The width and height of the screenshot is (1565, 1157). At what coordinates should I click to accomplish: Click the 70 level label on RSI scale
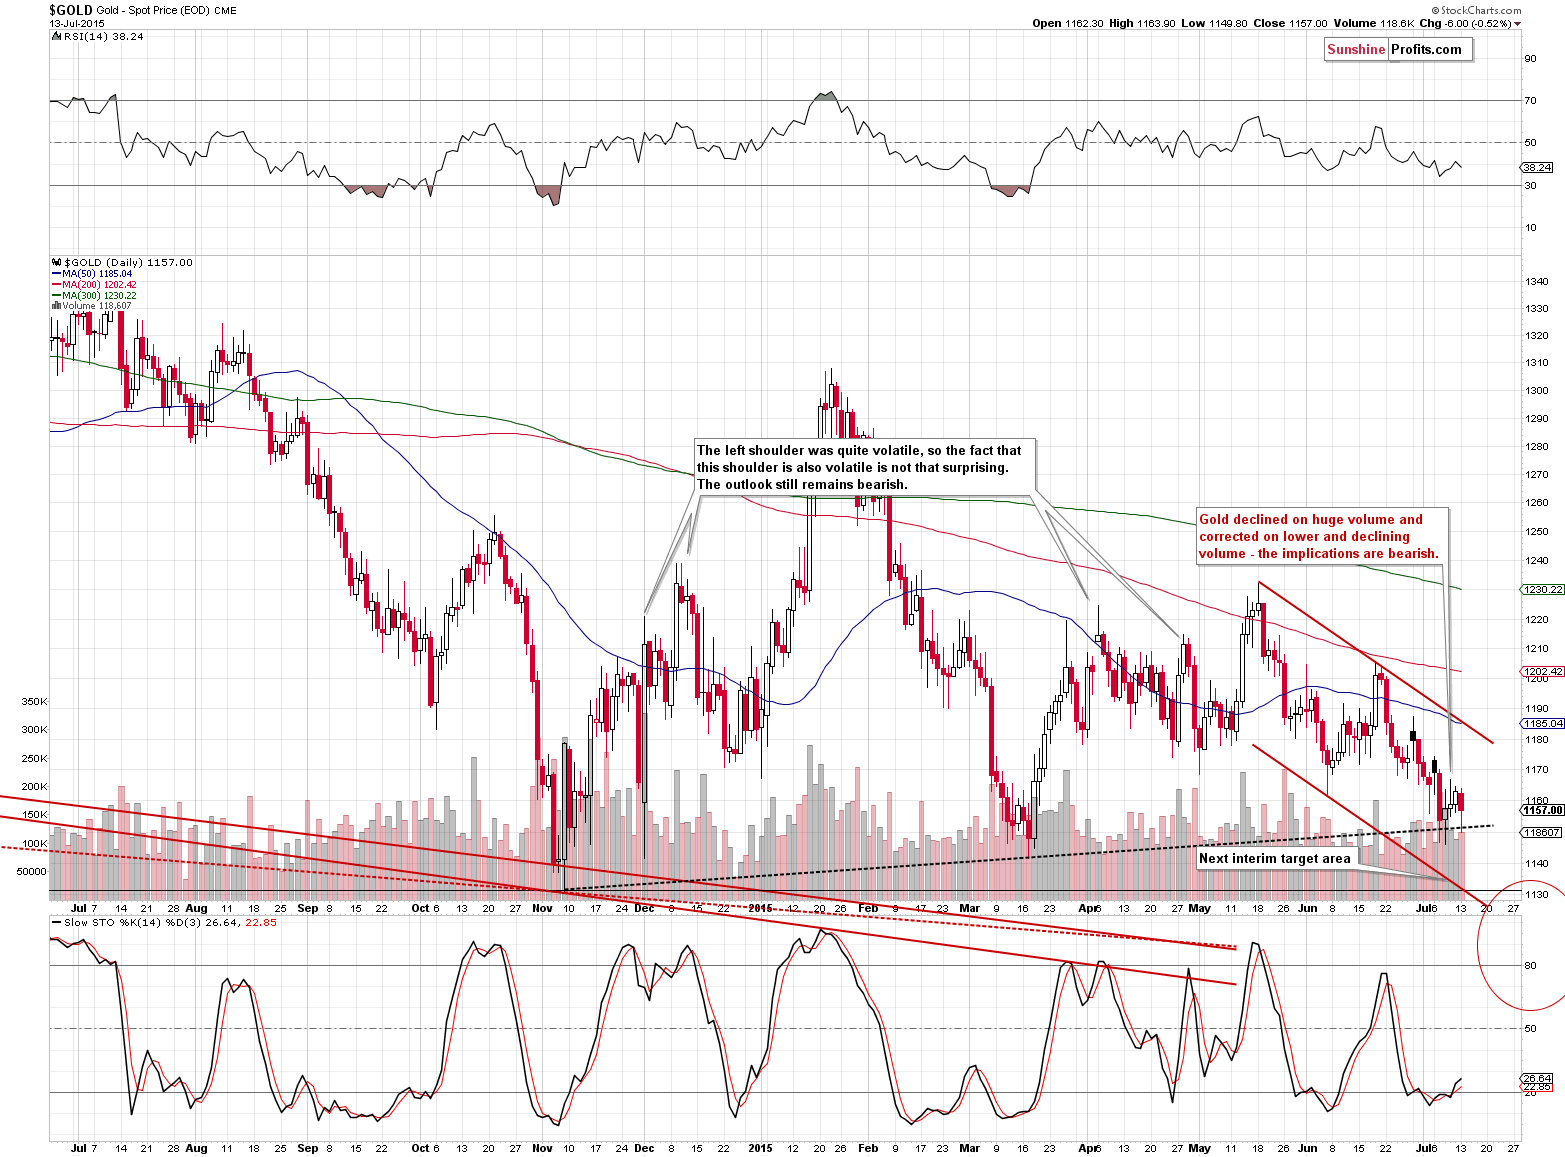tap(1530, 100)
